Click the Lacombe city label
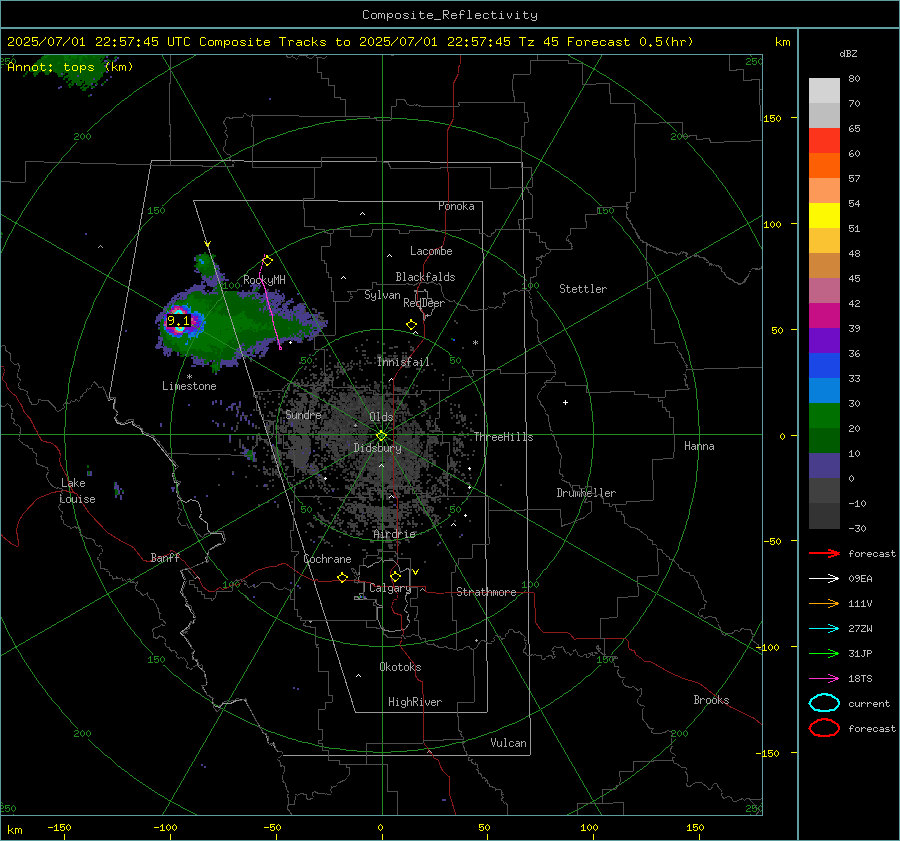Image resolution: width=900 pixels, height=841 pixels. pos(431,251)
